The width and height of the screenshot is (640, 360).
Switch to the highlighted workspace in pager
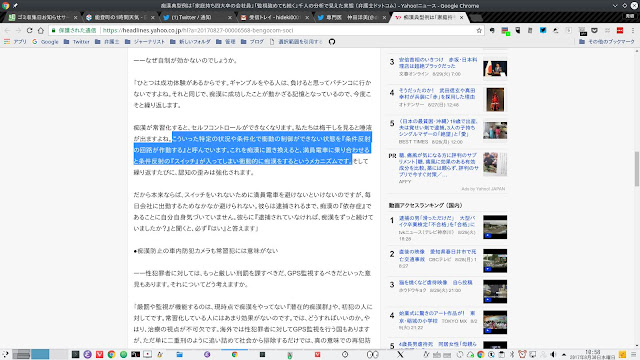(40, 354)
